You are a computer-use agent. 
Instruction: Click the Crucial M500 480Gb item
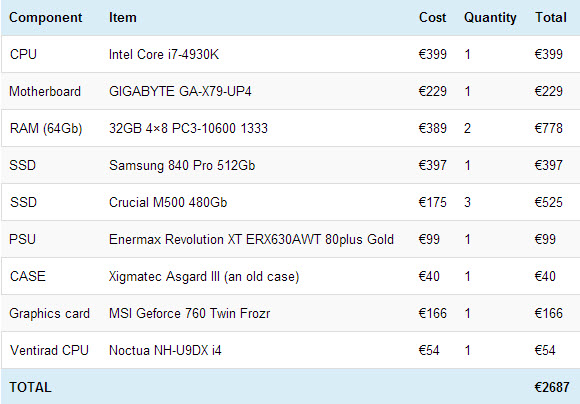point(168,202)
